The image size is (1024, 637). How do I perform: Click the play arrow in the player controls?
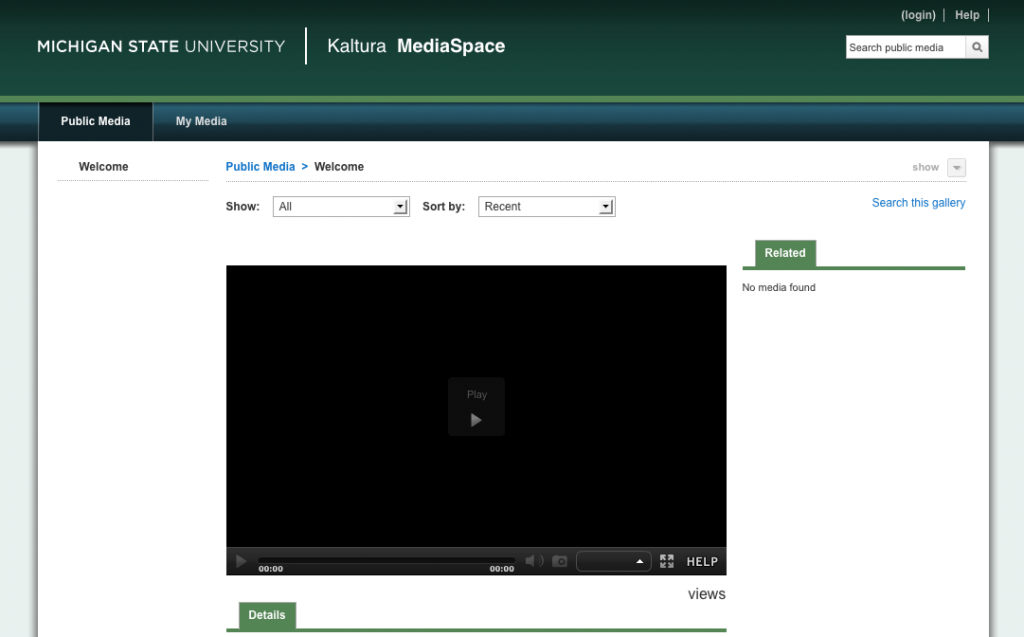240,561
